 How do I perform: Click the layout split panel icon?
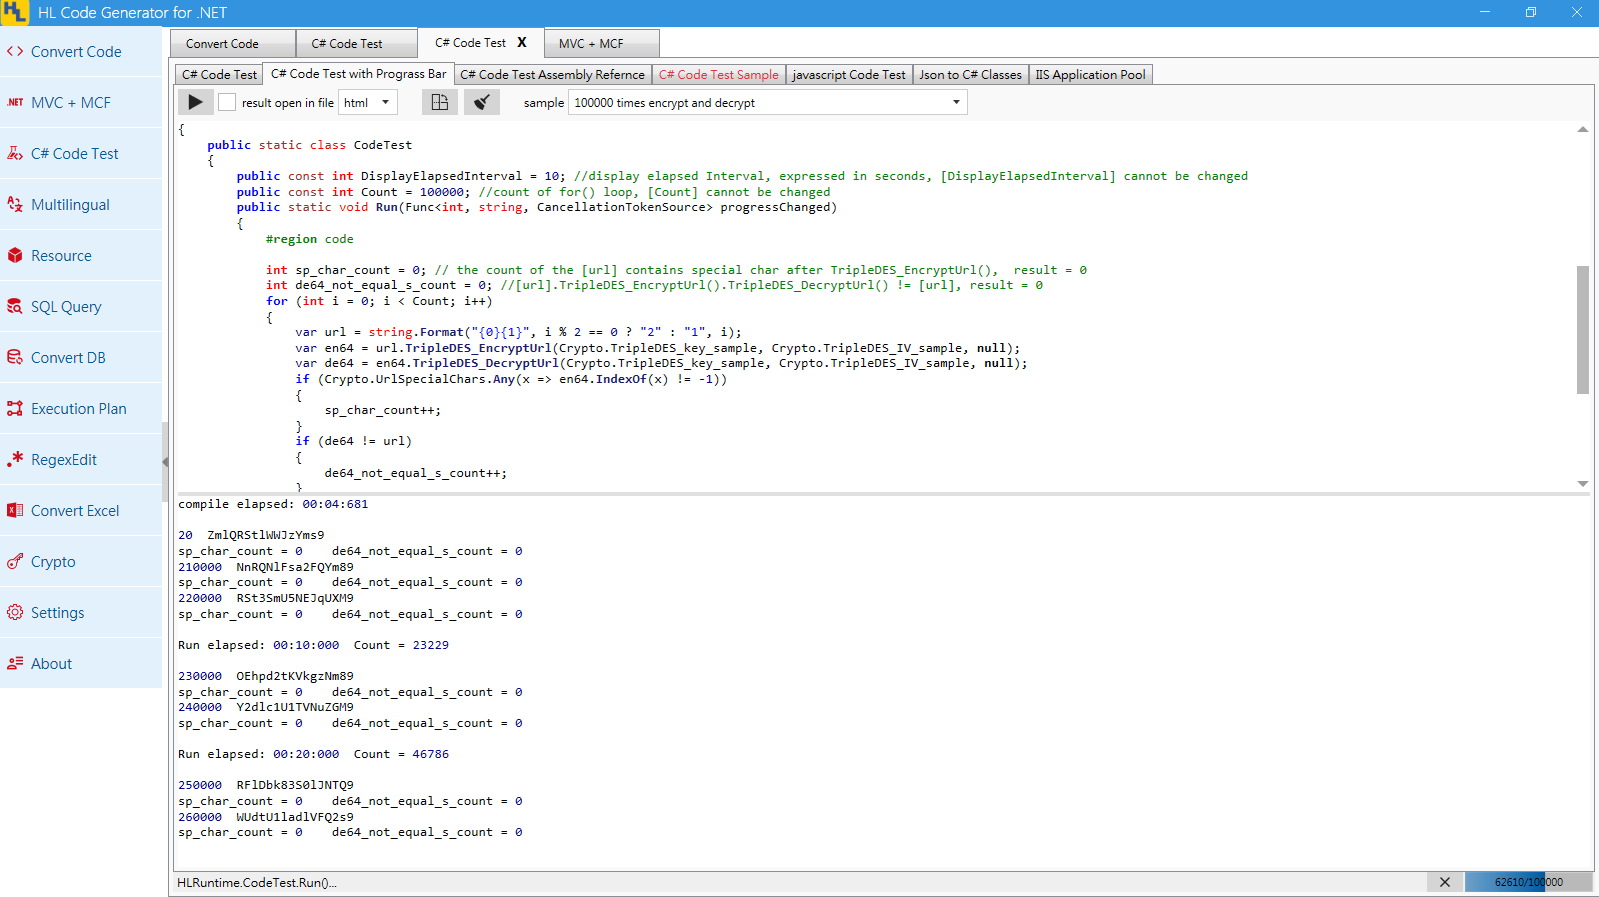(439, 102)
